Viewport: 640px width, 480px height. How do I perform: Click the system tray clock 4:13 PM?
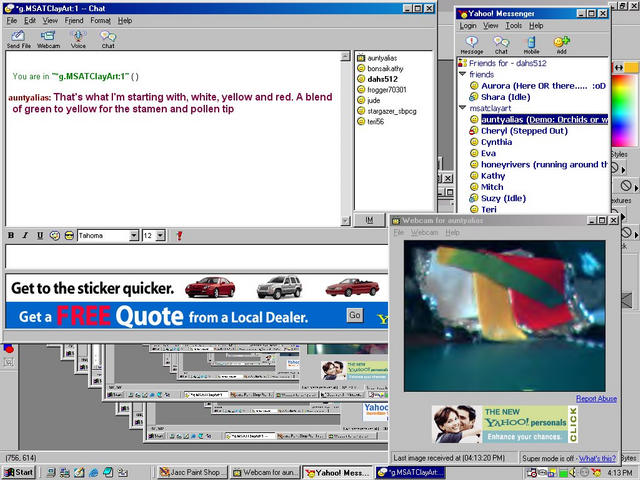click(x=620, y=473)
